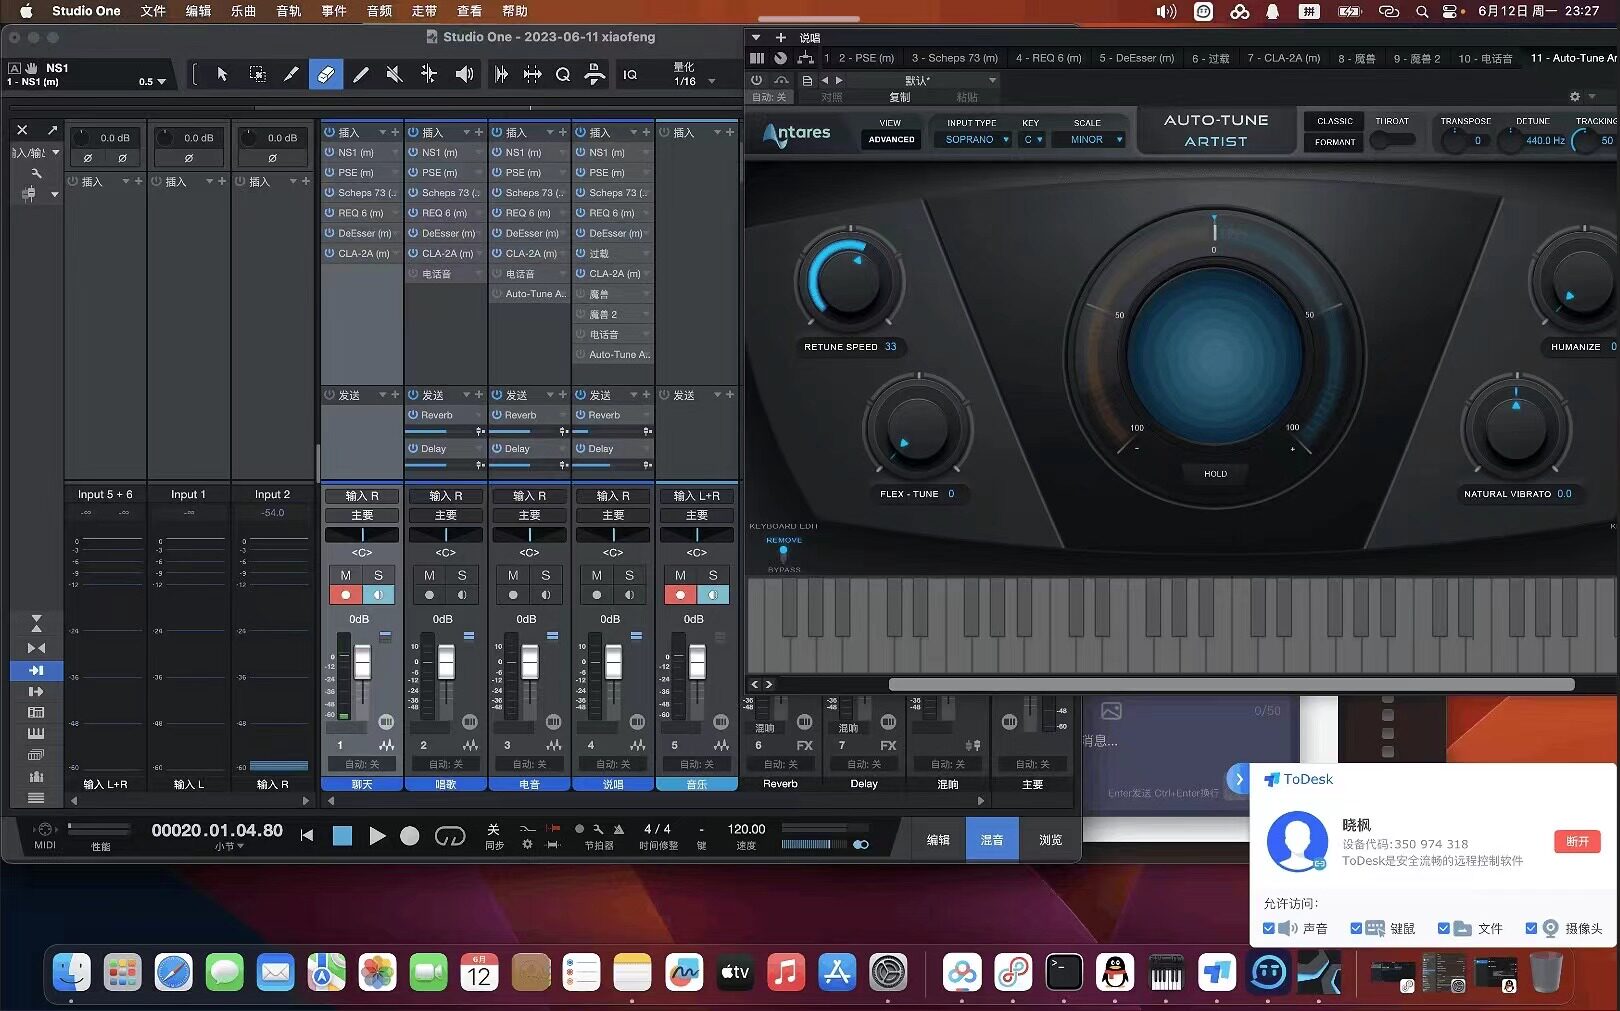Open the 编辑 menu
Image resolution: width=1620 pixels, height=1011 pixels.
[198, 11]
